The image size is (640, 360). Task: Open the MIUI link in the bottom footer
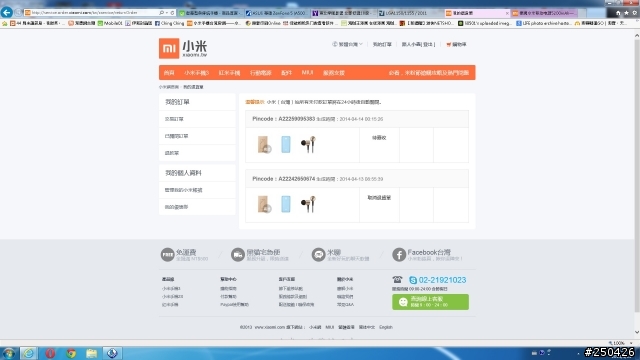coord(329,327)
